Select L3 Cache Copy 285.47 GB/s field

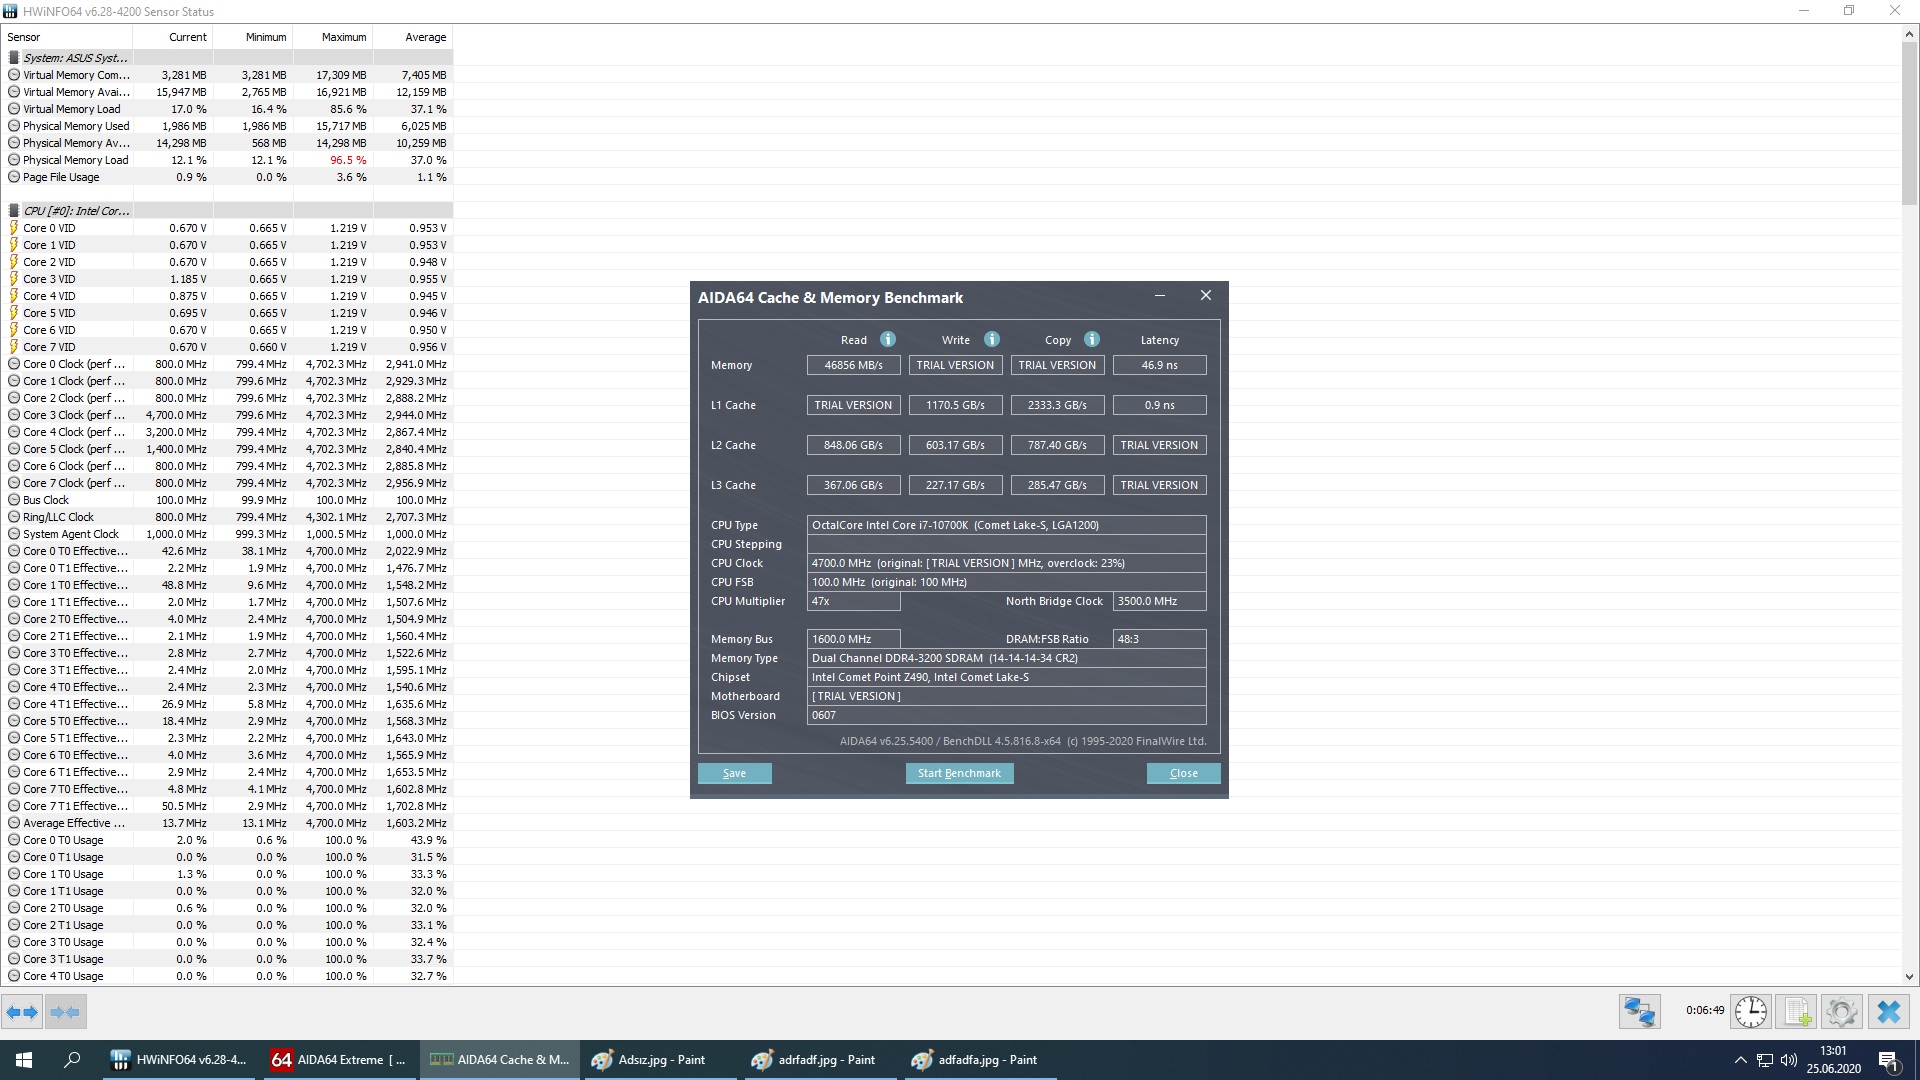click(1057, 485)
